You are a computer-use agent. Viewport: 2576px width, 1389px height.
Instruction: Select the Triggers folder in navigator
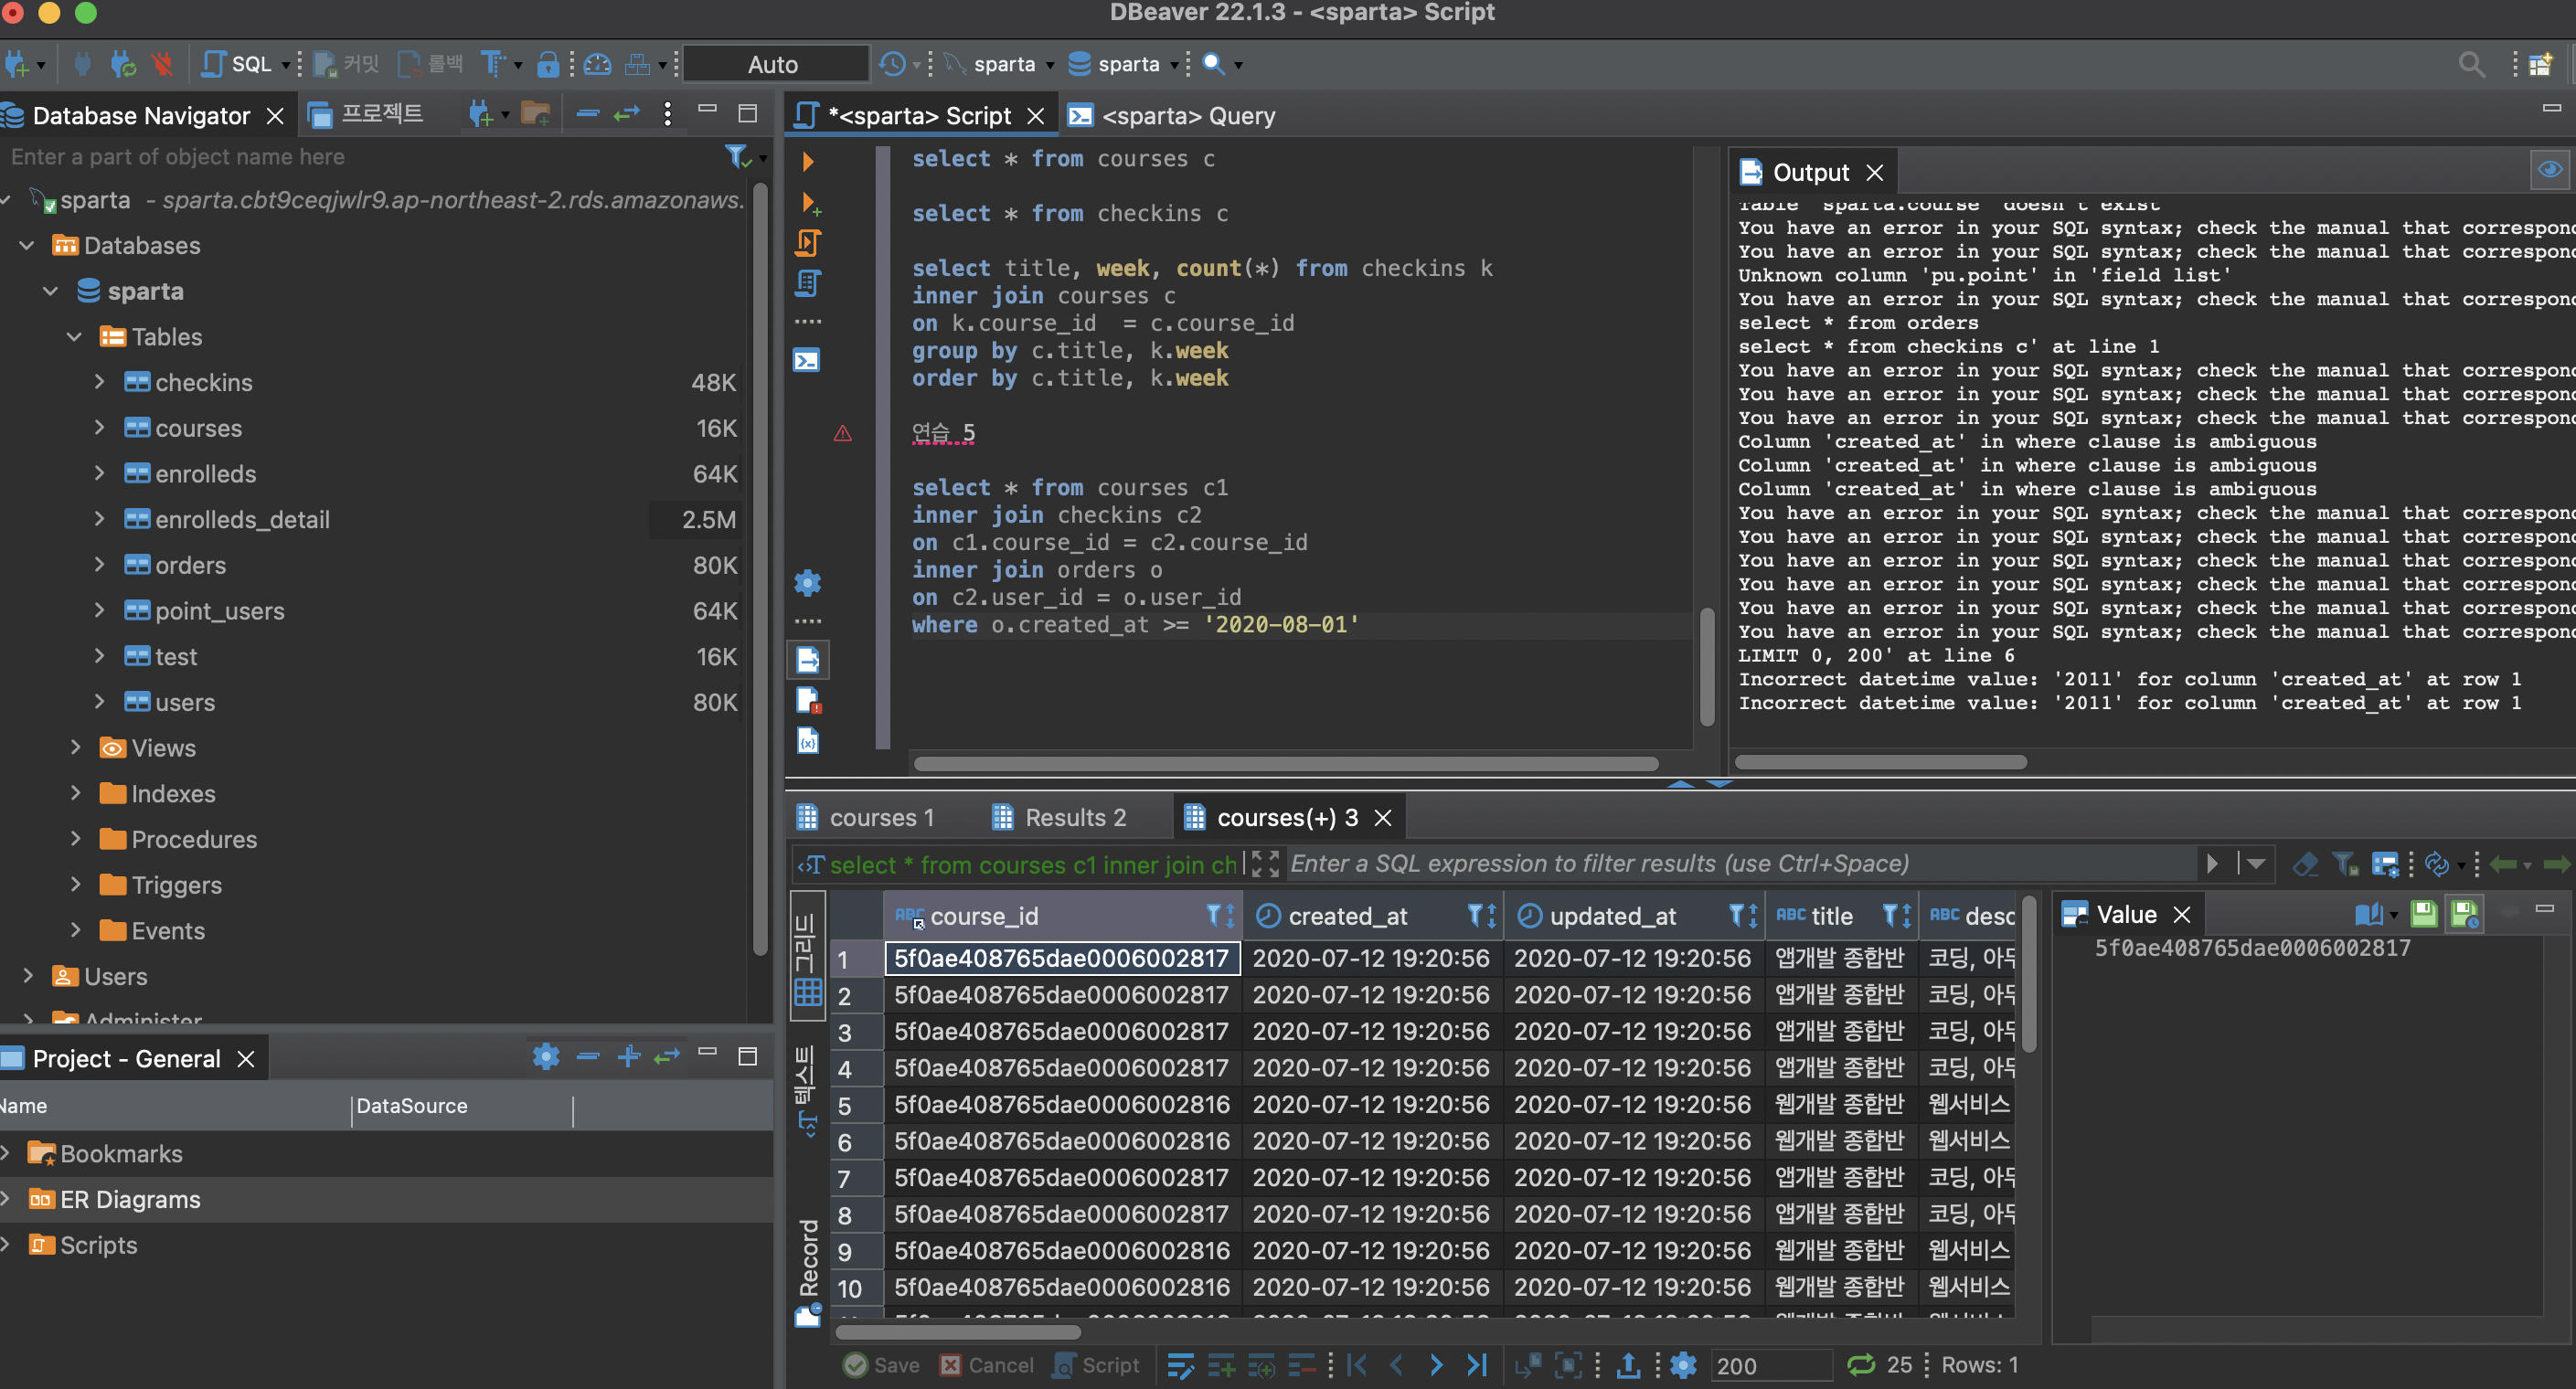[x=176, y=885]
